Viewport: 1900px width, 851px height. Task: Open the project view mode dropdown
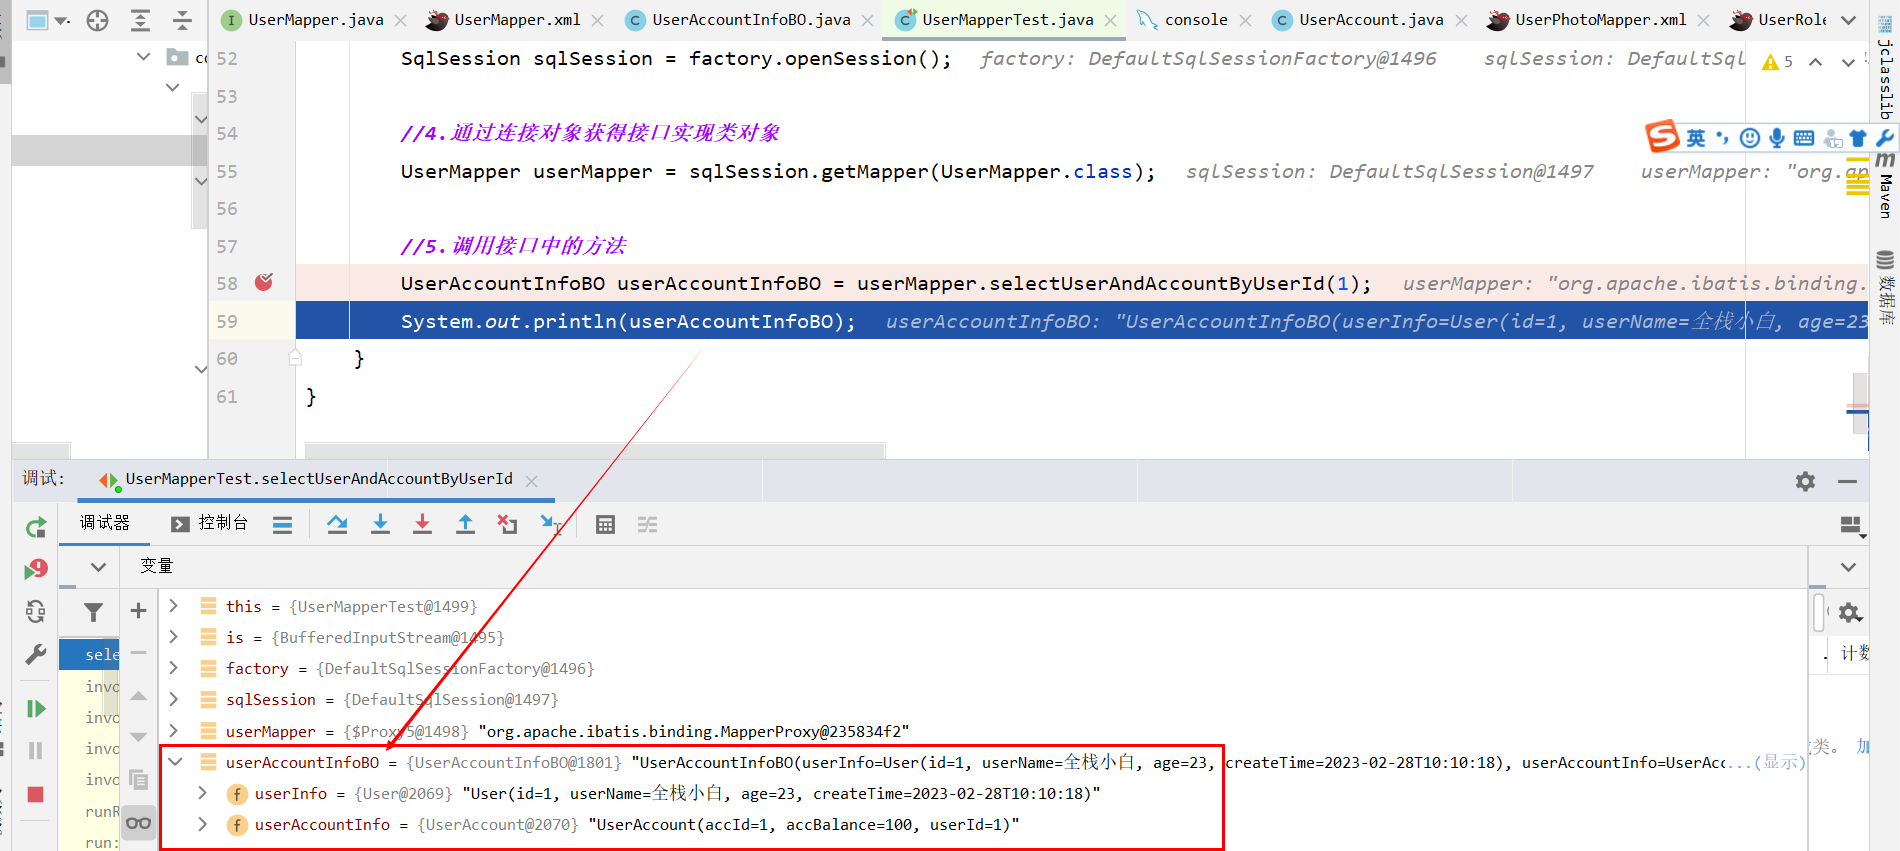[x=47, y=20]
